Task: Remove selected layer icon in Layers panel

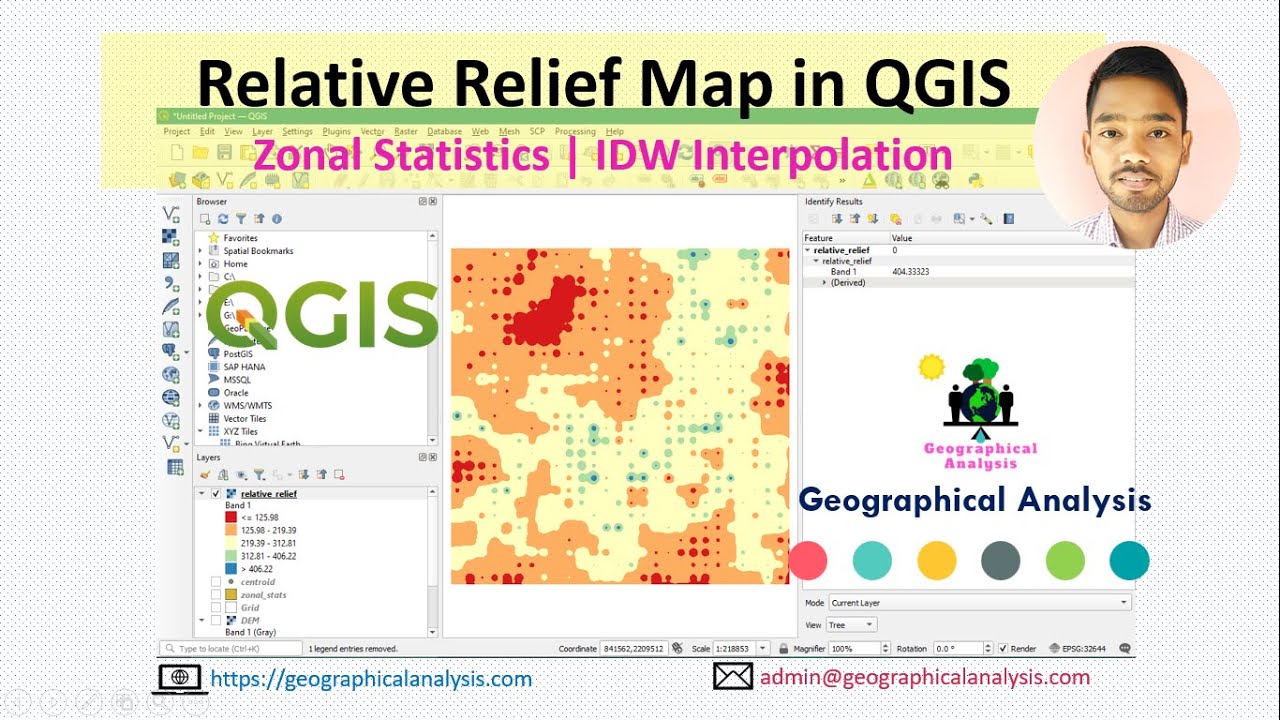Action: [x=339, y=475]
